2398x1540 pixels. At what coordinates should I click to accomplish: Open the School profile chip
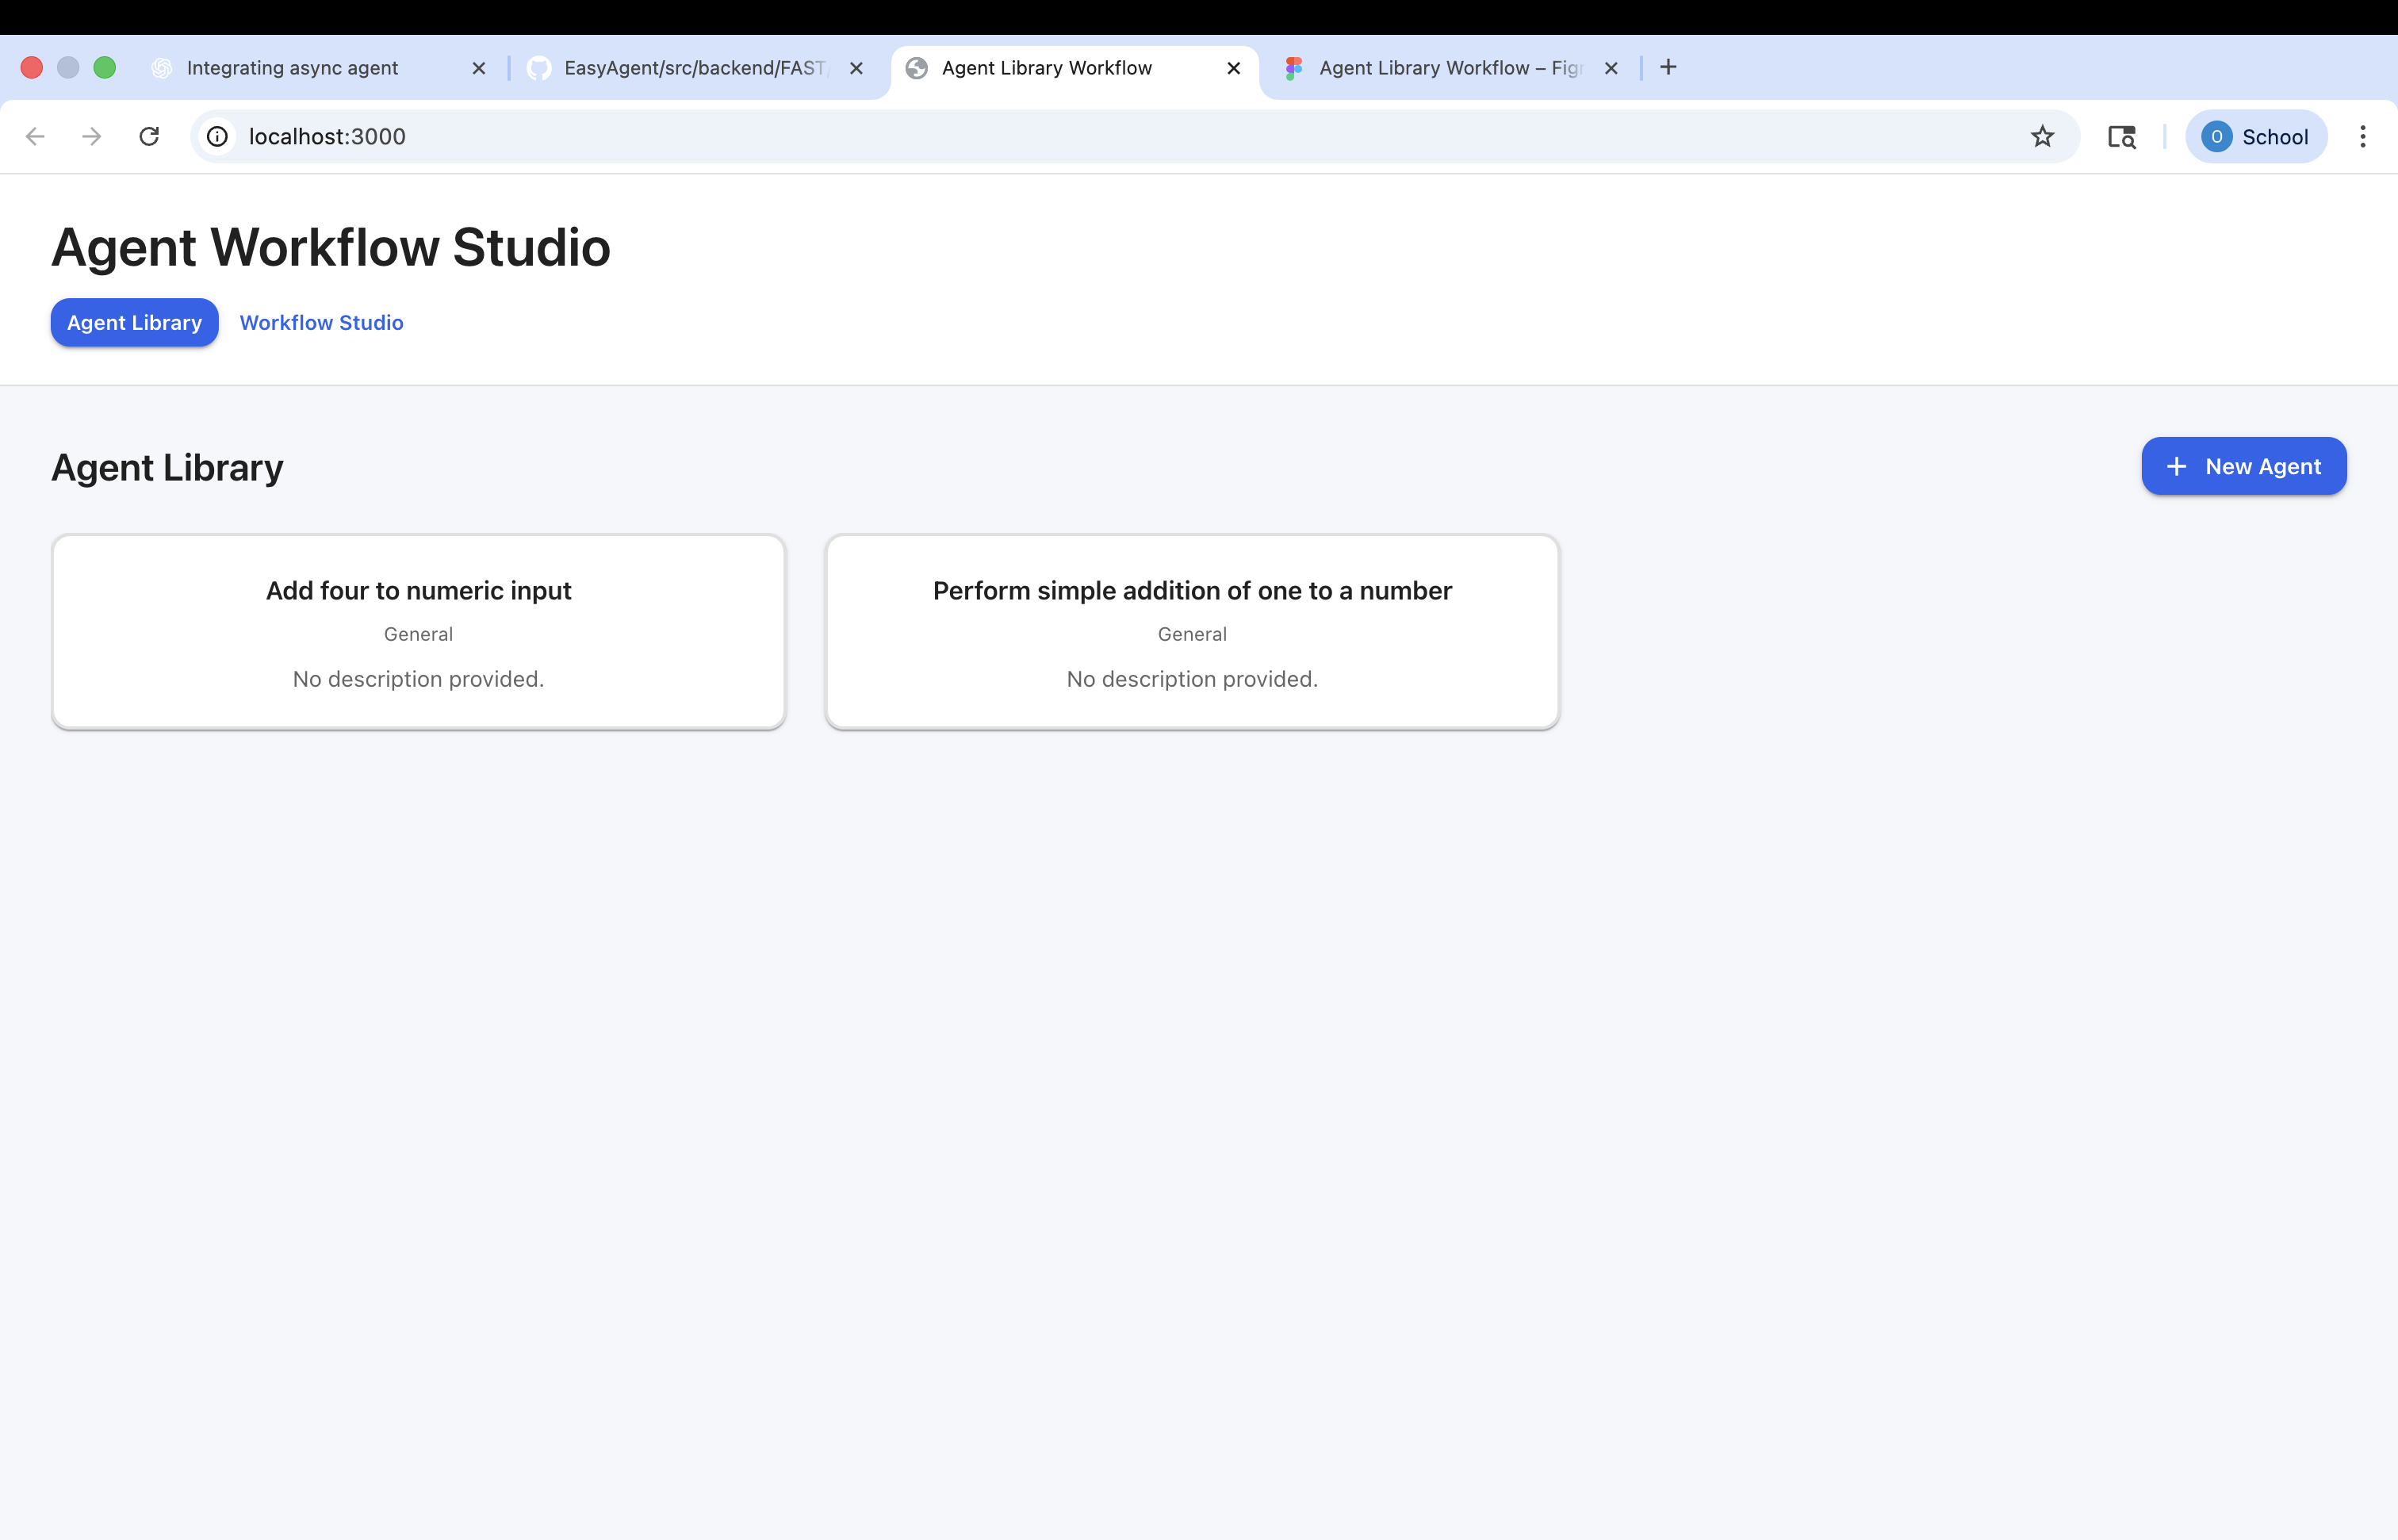[2255, 136]
